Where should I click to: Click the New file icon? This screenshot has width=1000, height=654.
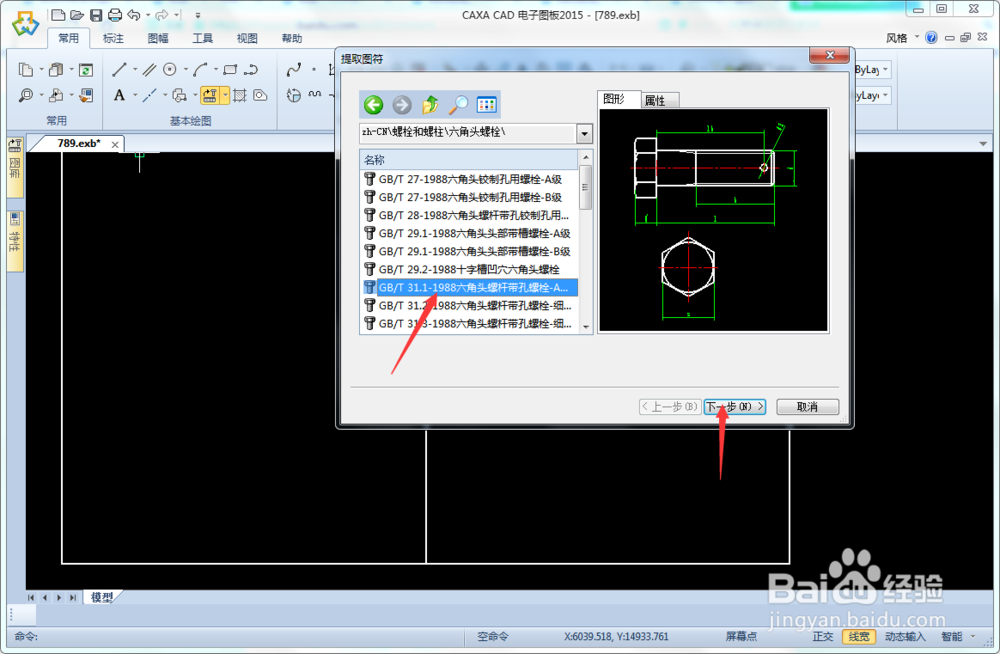coord(57,15)
